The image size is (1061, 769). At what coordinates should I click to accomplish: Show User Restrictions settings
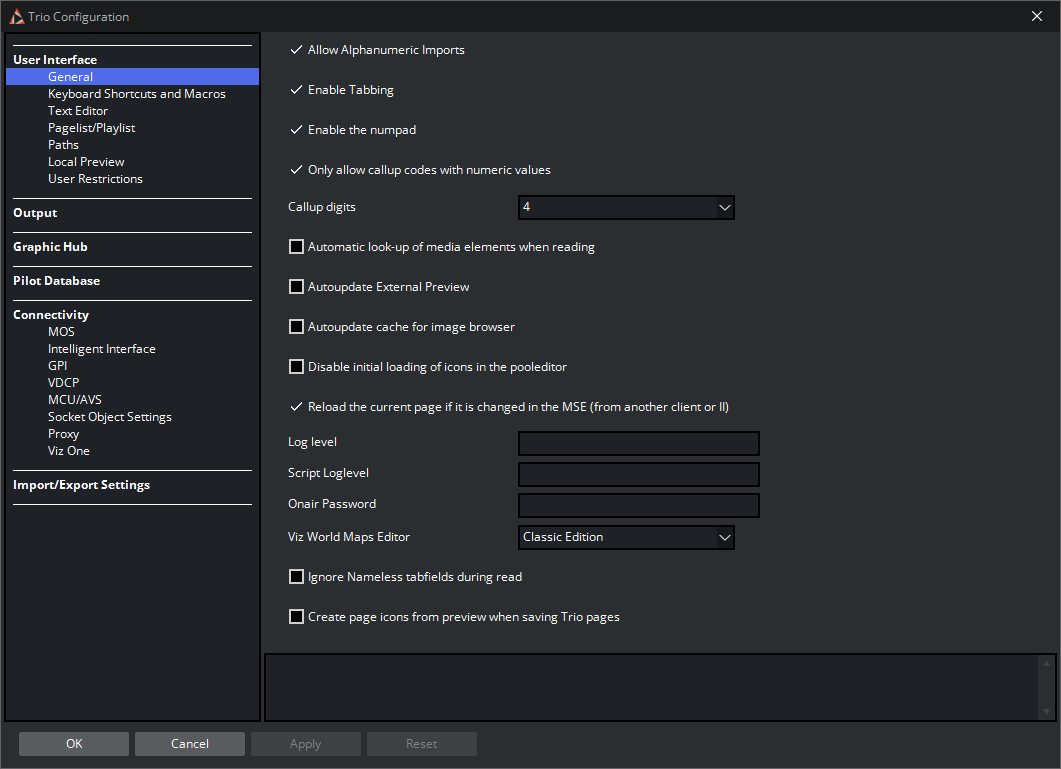[x=95, y=179]
